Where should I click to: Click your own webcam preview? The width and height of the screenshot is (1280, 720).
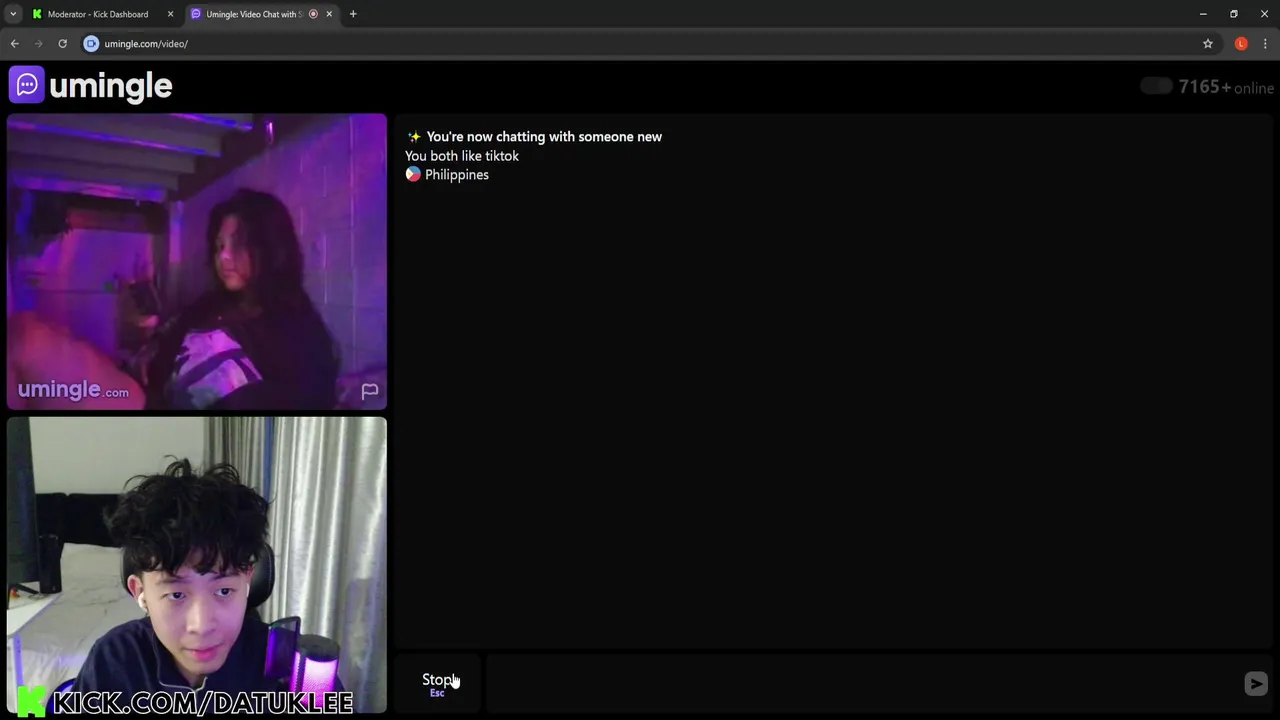coord(197,565)
